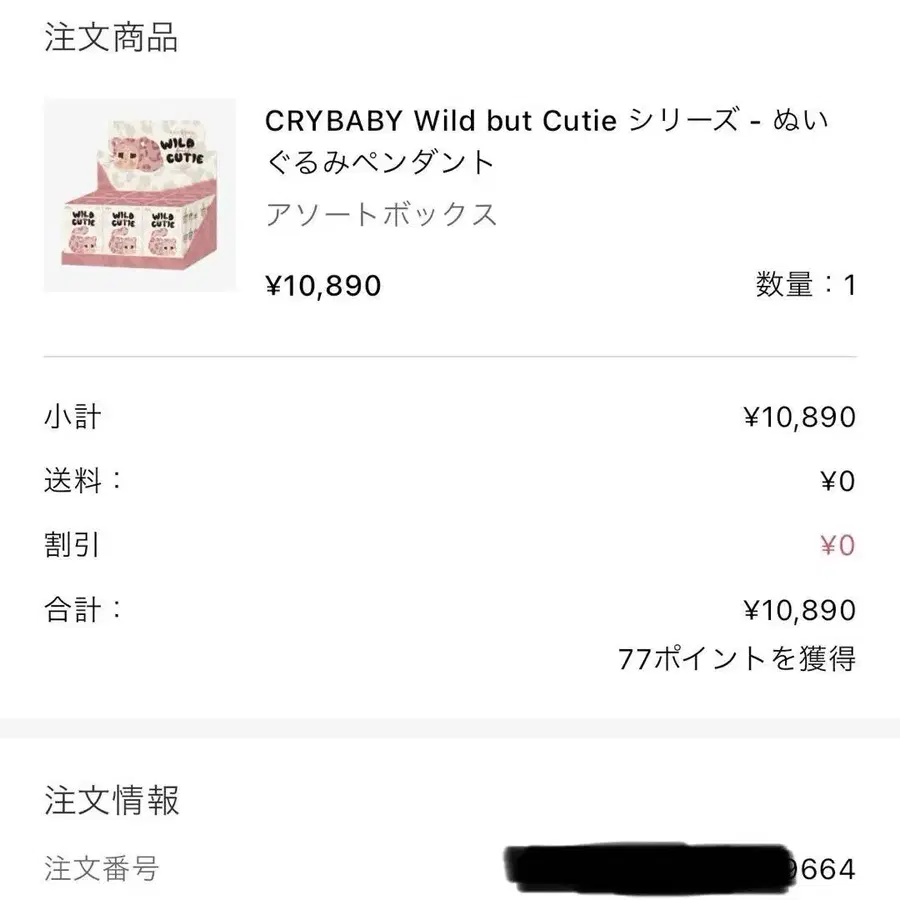Select the 合計 total label

click(x=83, y=610)
